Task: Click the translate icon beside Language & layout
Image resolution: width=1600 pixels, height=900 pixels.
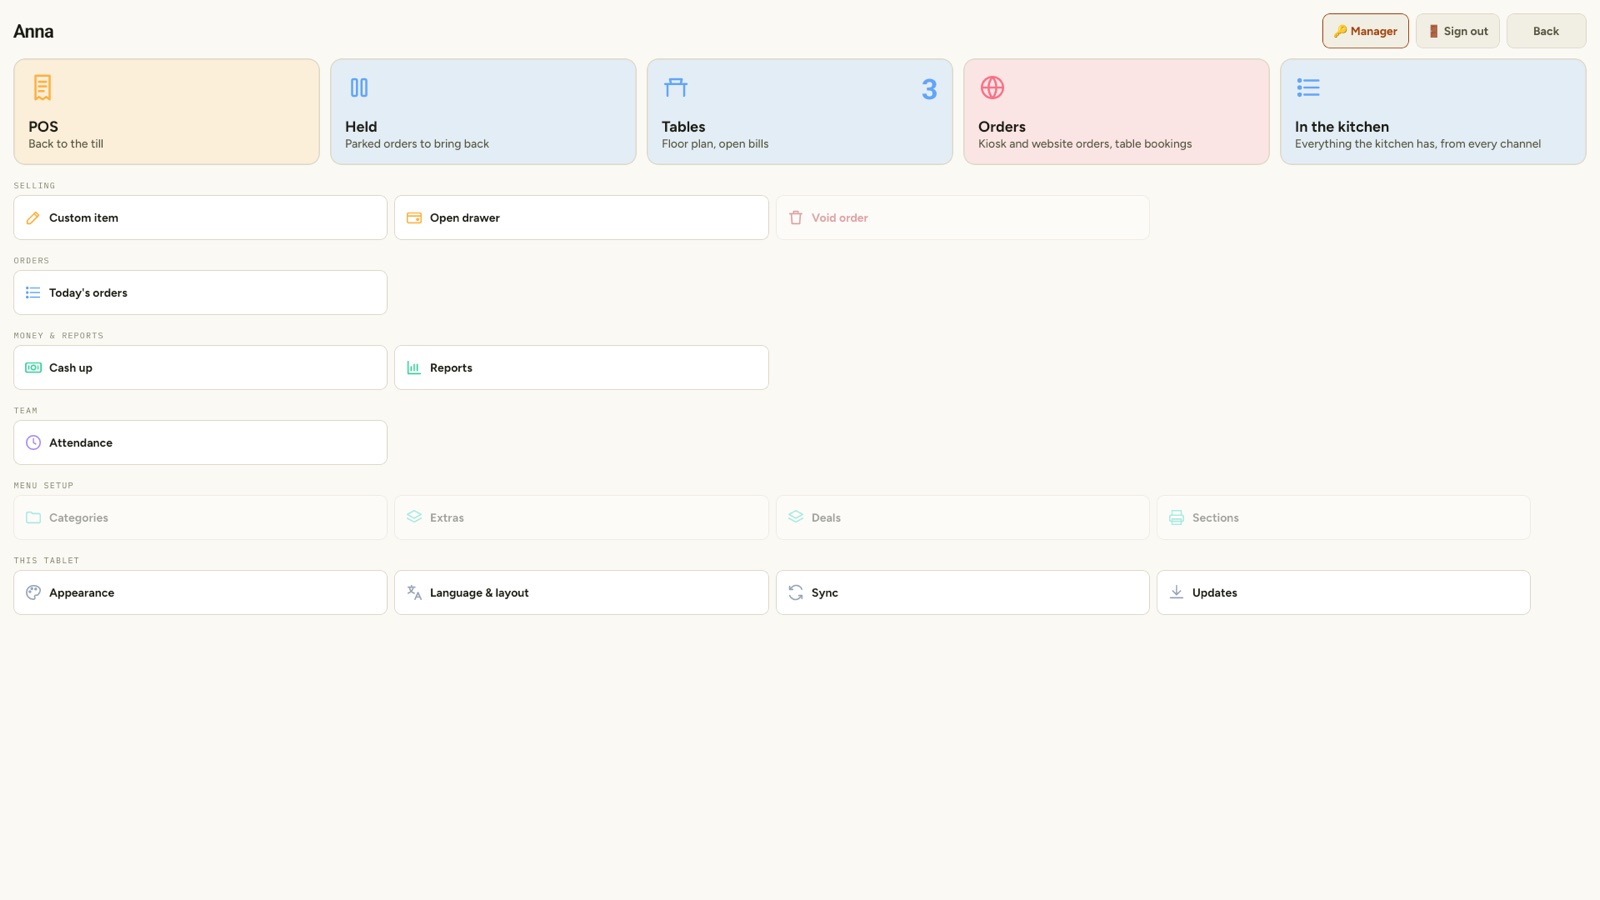Action: (x=414, y=593)
